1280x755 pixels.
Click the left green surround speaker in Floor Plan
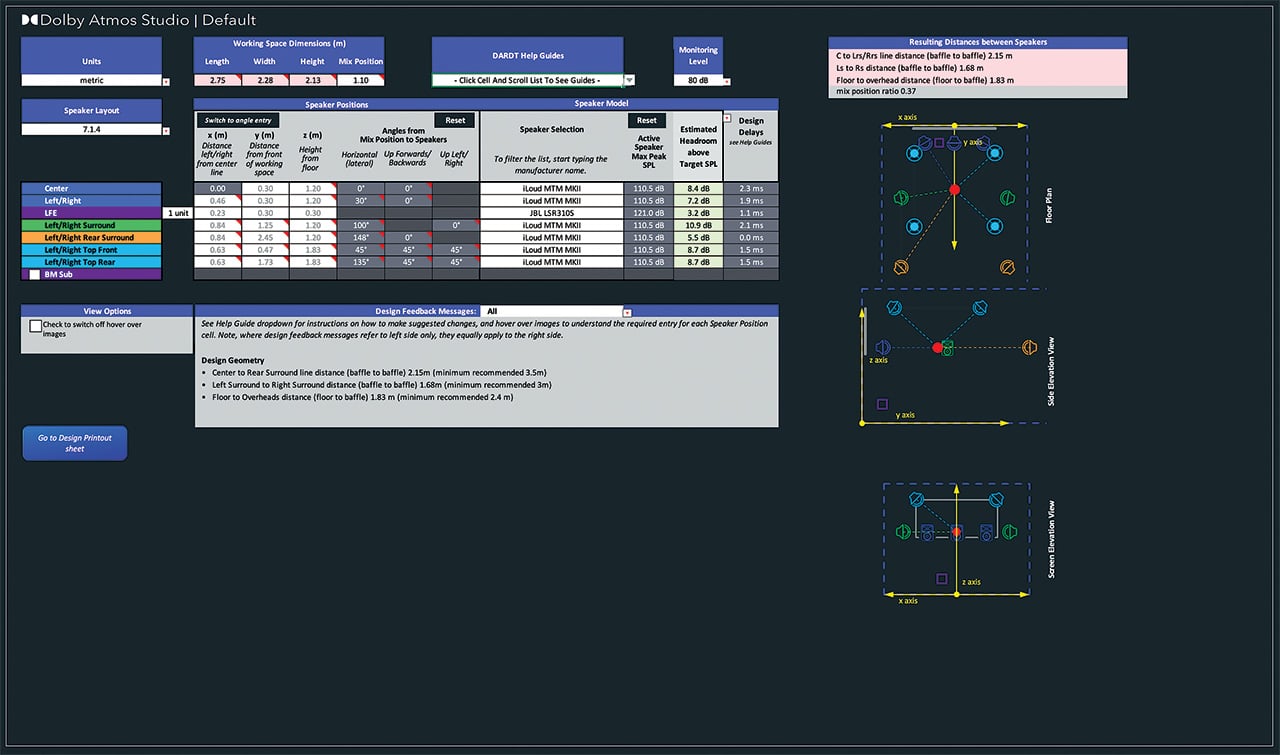coord(901,198)
